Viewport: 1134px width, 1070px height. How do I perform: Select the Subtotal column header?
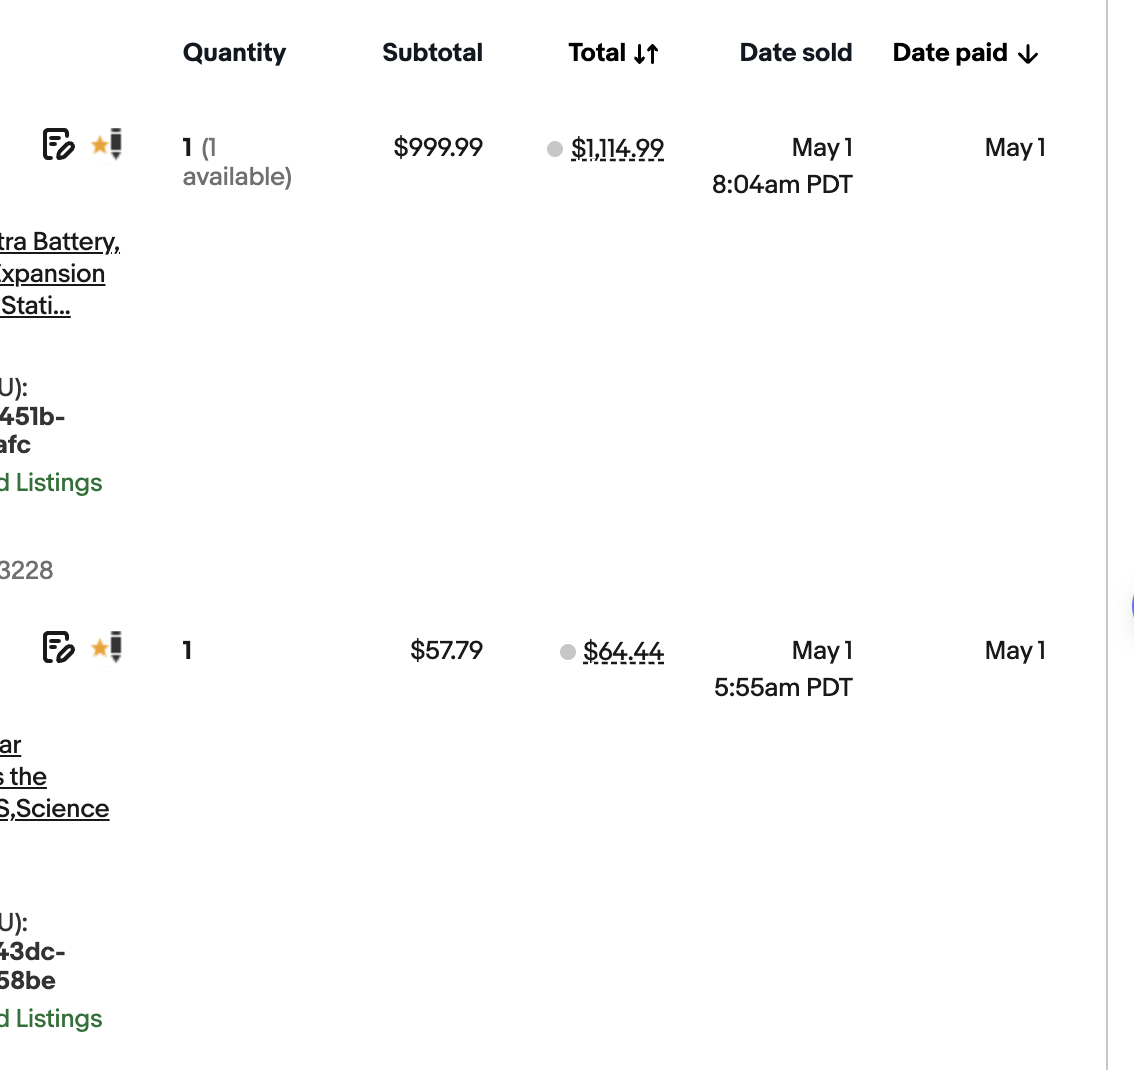tap(432, 52)
